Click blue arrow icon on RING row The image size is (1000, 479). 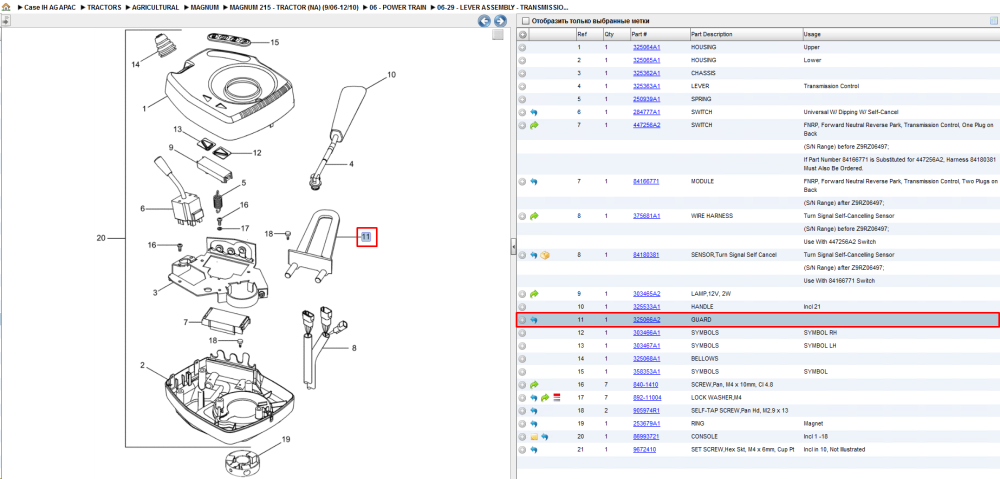(x=534, y=424)
